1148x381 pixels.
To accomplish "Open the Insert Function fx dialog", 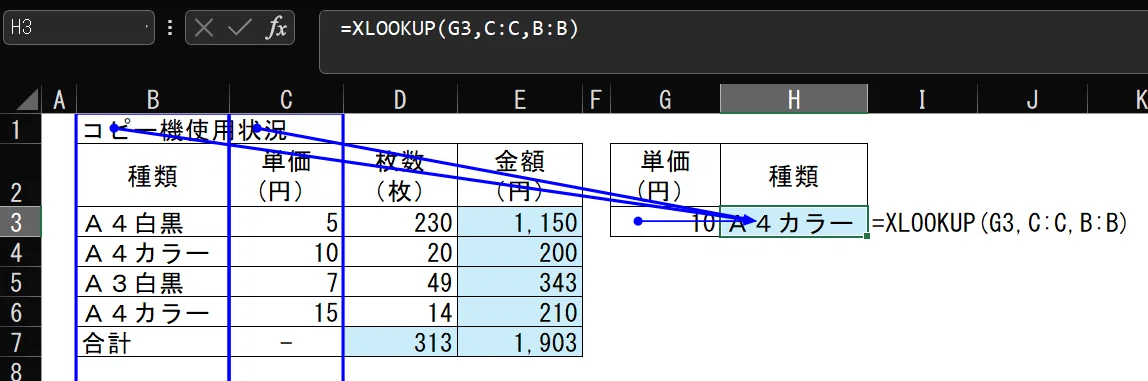I will (x=275, y=29).
